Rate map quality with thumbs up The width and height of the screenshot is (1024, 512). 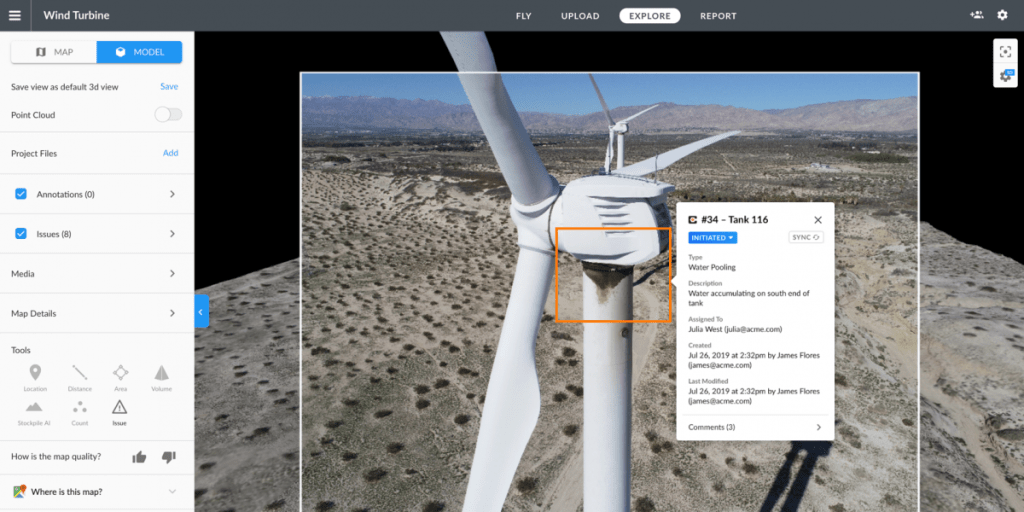click(139, 457)
